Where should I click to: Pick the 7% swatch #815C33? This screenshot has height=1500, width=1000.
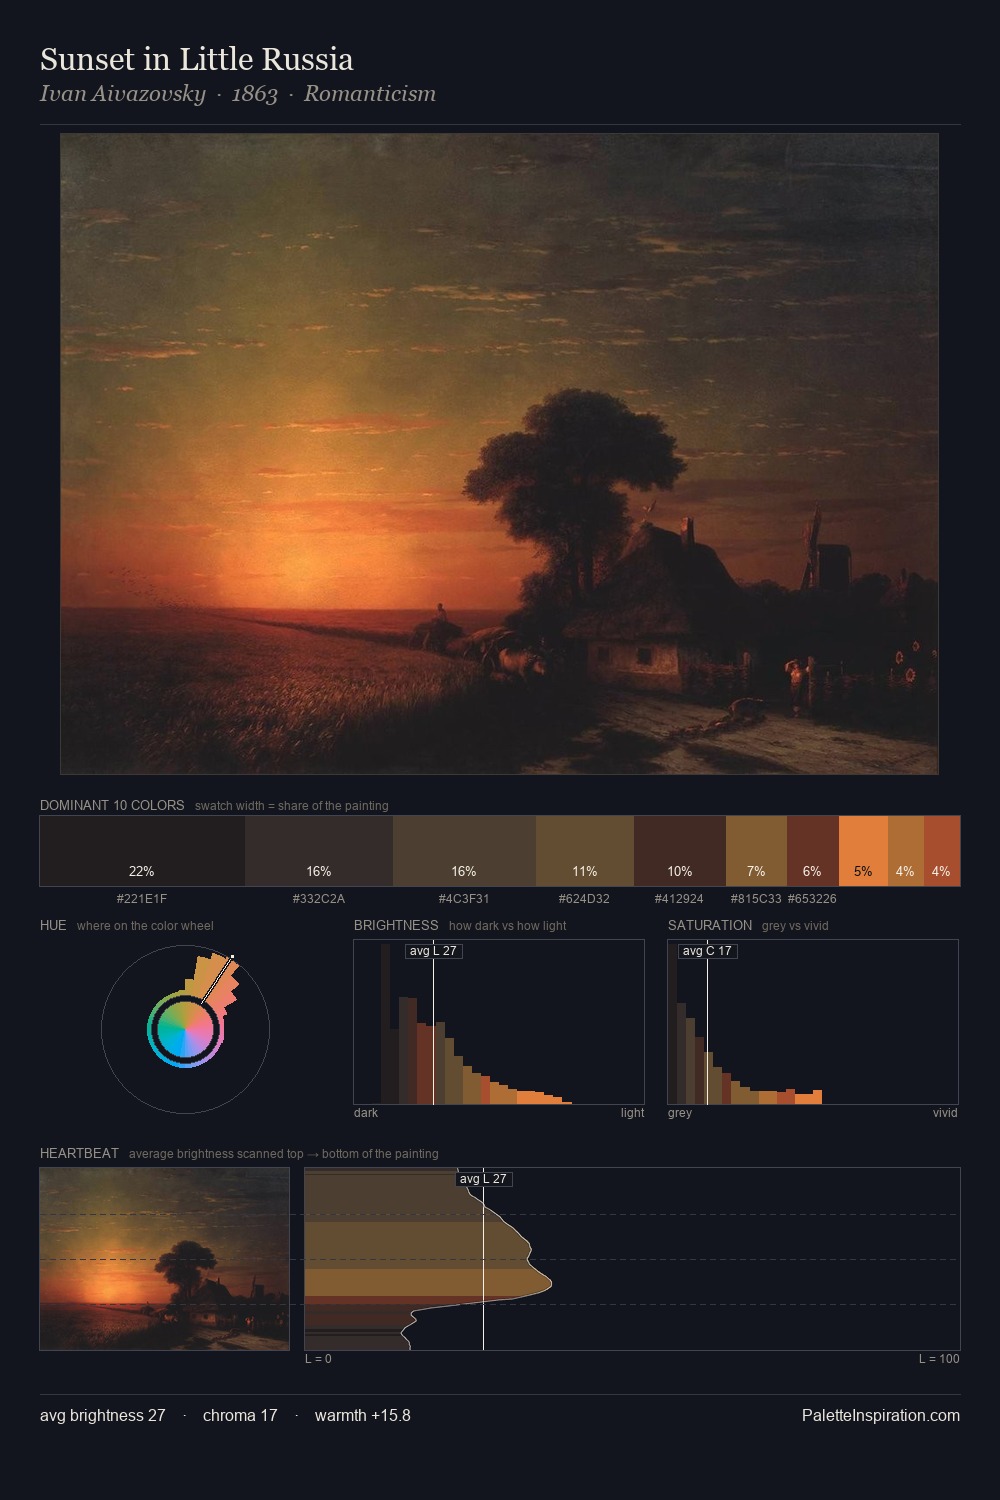click(x=756, y=851)
